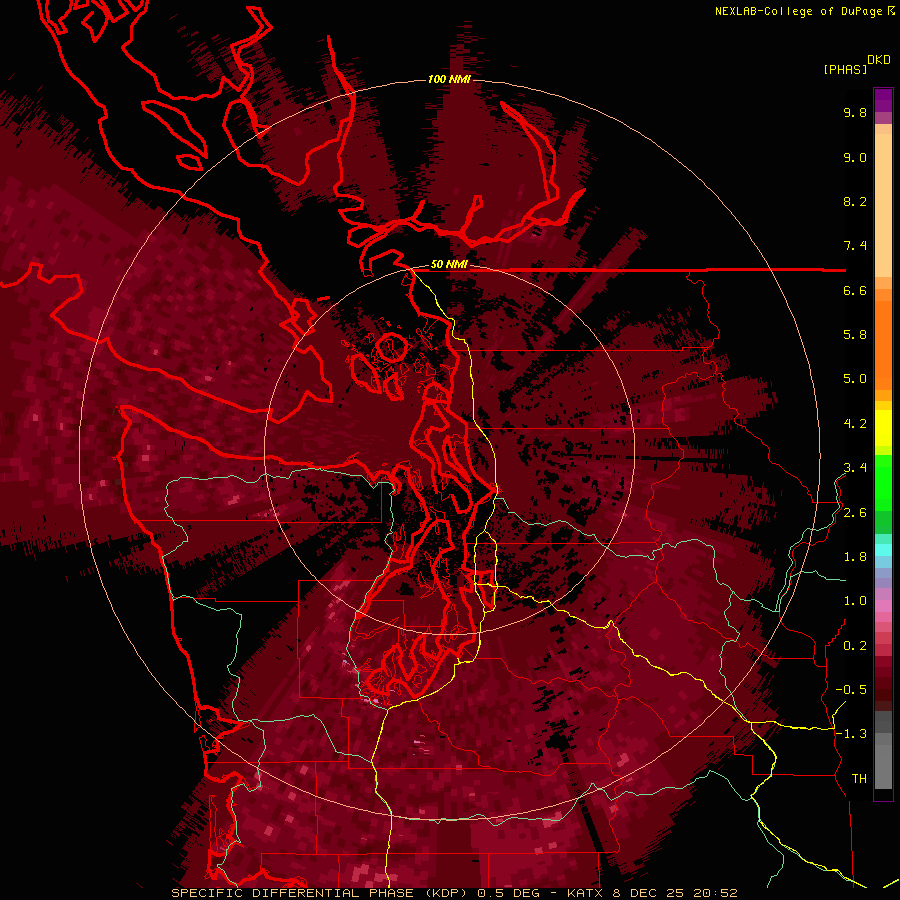This screenshot has width=900, height=900.
Task: Click the 8.2 scale value
Action: tap(855, 201)
